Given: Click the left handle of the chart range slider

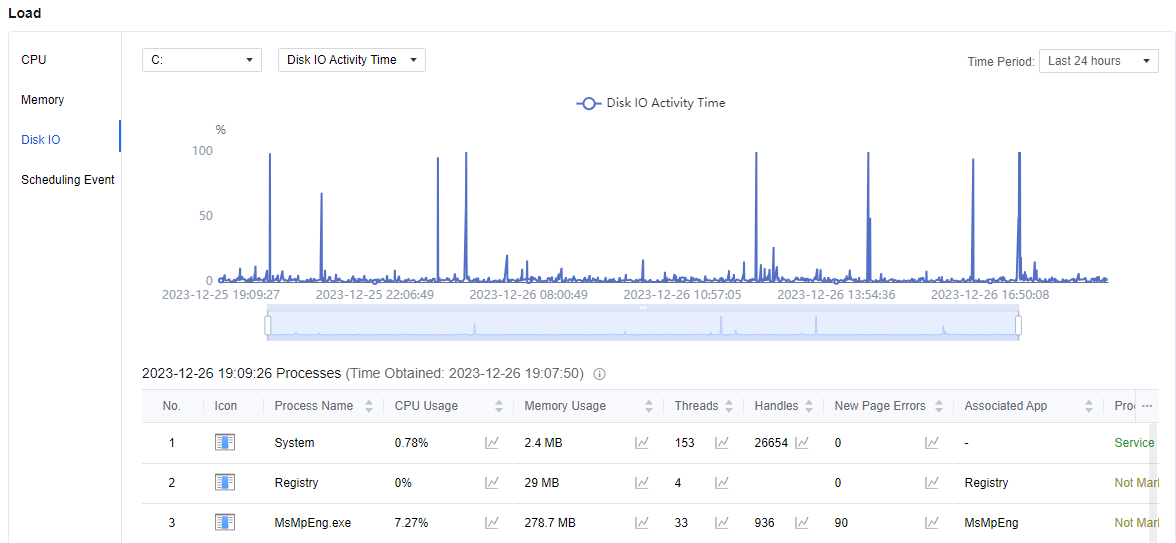Looking at the screenshot, I should (x=268, y=325).
